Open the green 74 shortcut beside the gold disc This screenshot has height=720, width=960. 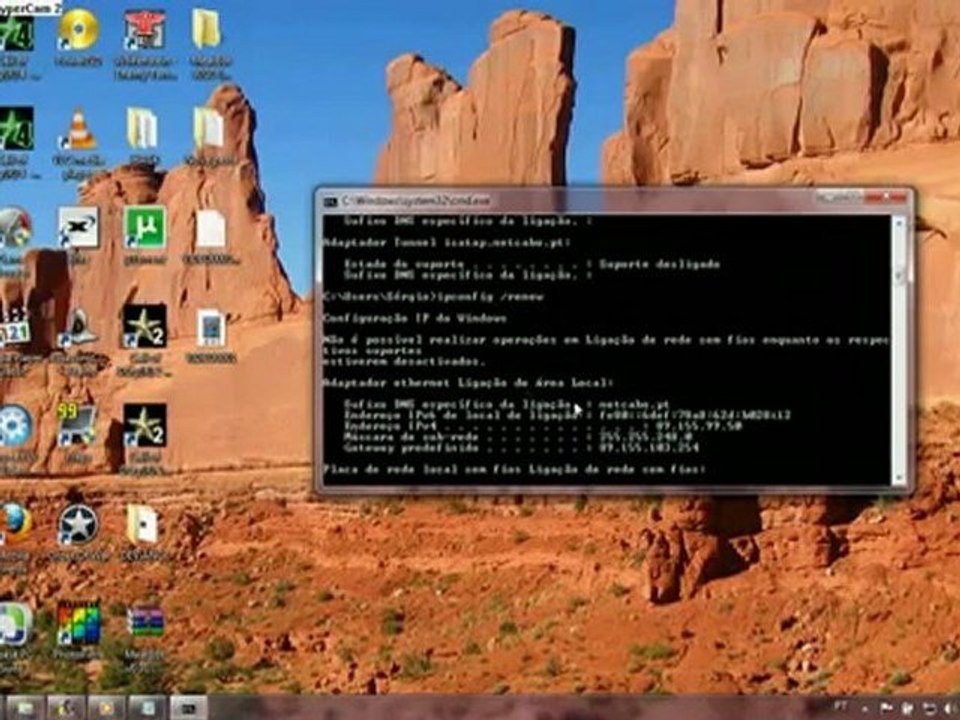(16, 32)
